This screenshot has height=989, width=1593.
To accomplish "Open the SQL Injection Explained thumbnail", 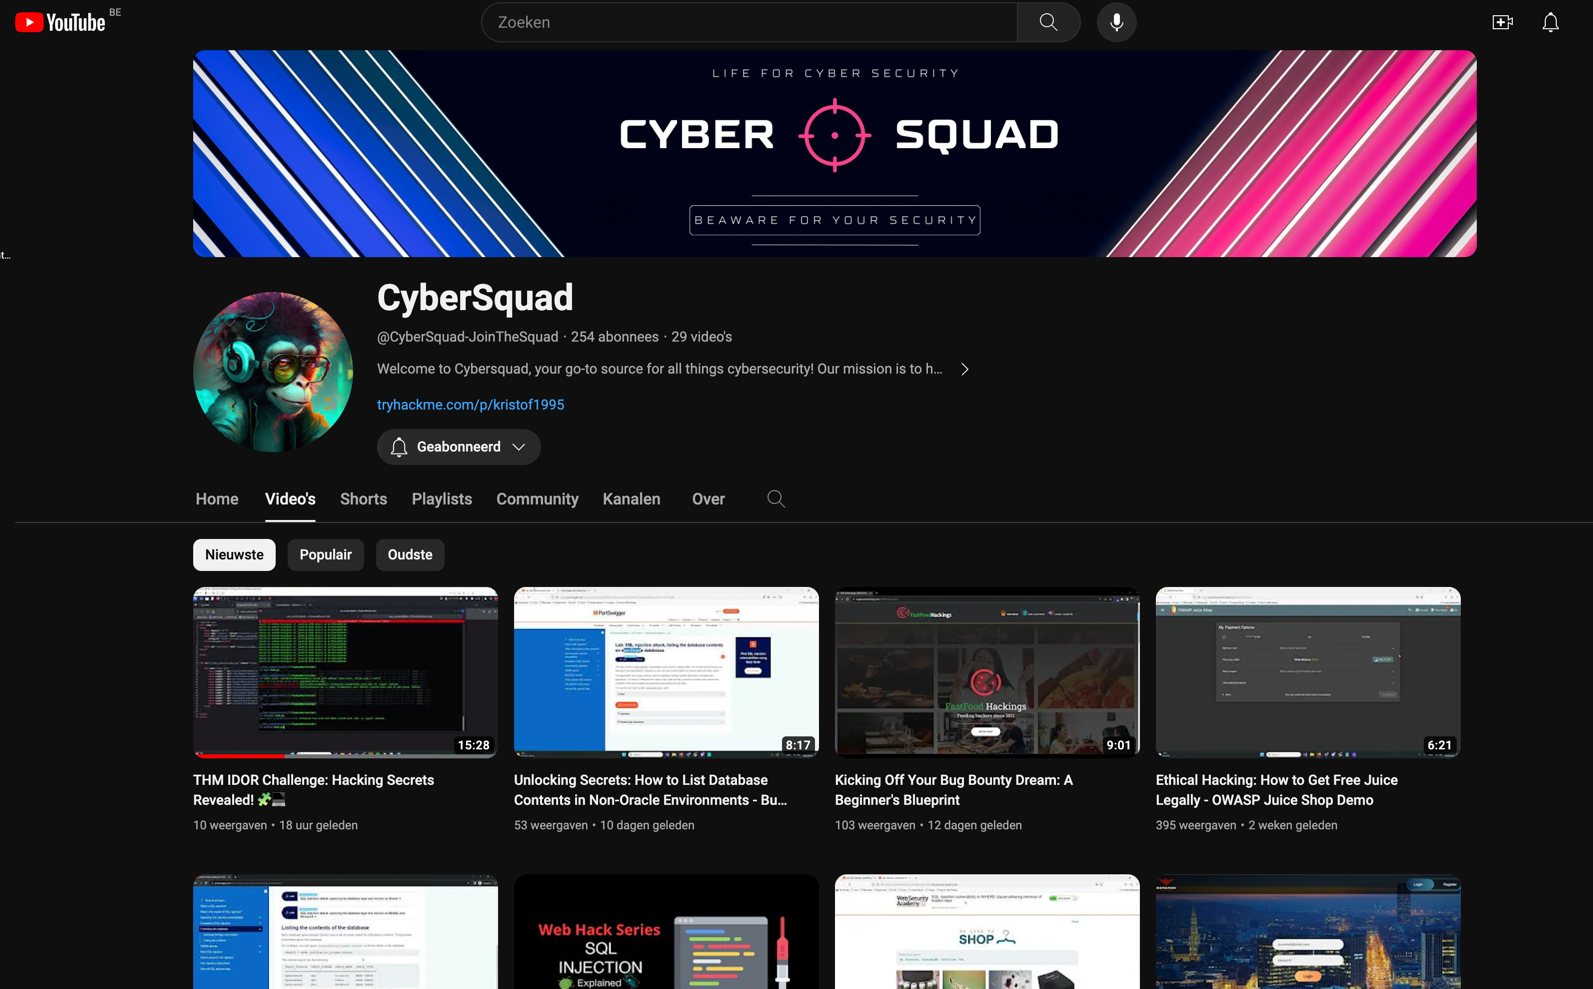I will click(x=666, y=932).
